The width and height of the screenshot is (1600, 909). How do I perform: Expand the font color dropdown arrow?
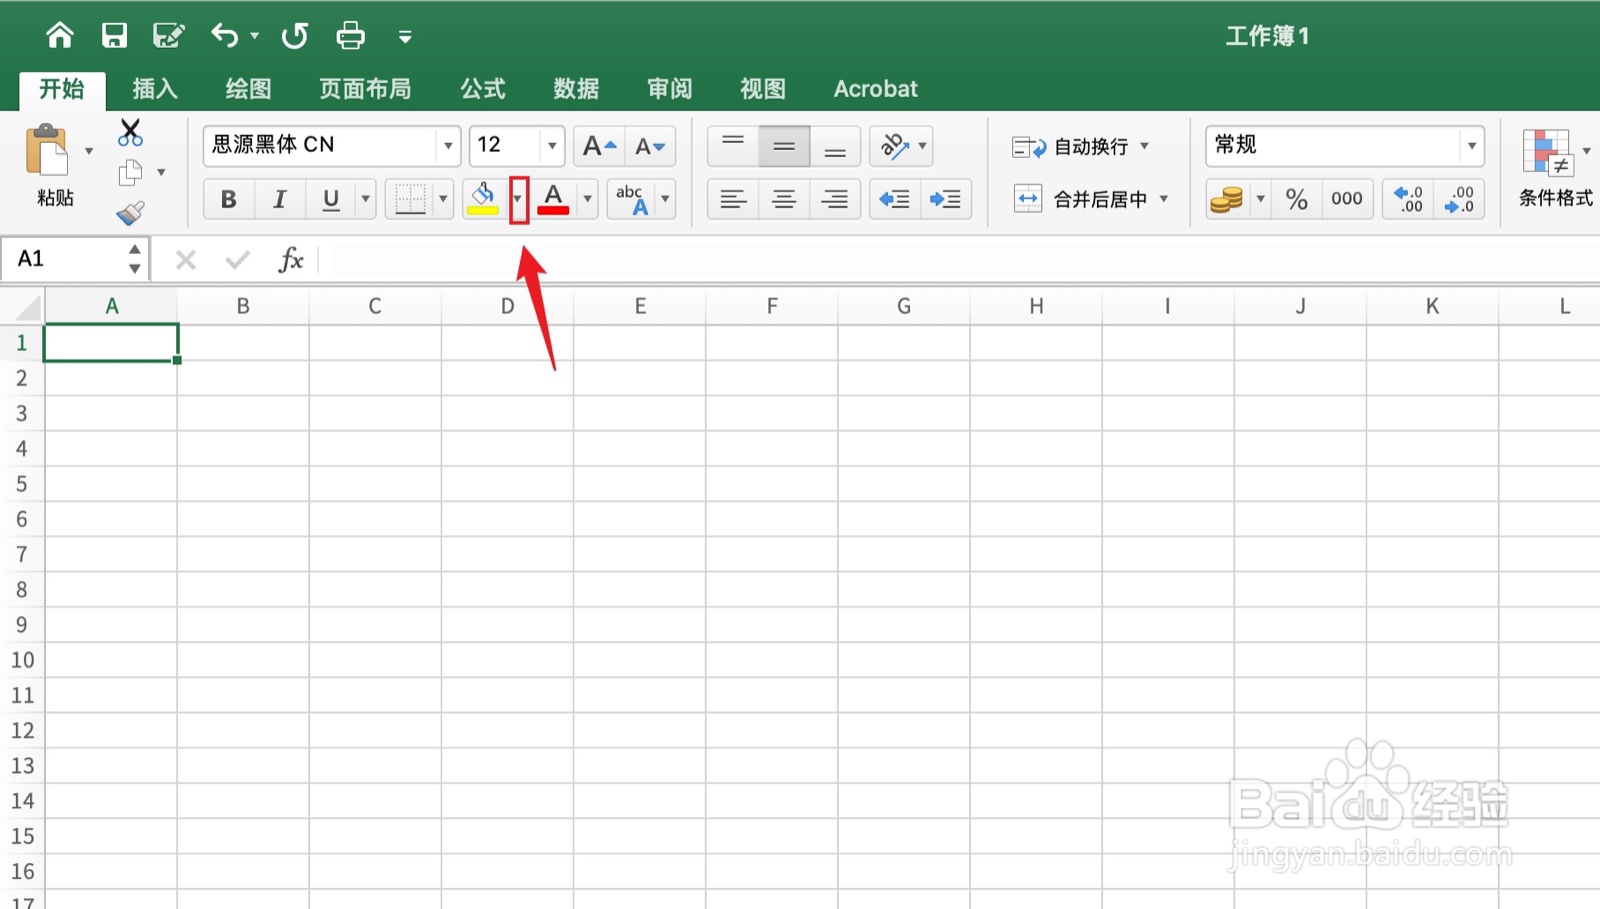click(588, 199)
